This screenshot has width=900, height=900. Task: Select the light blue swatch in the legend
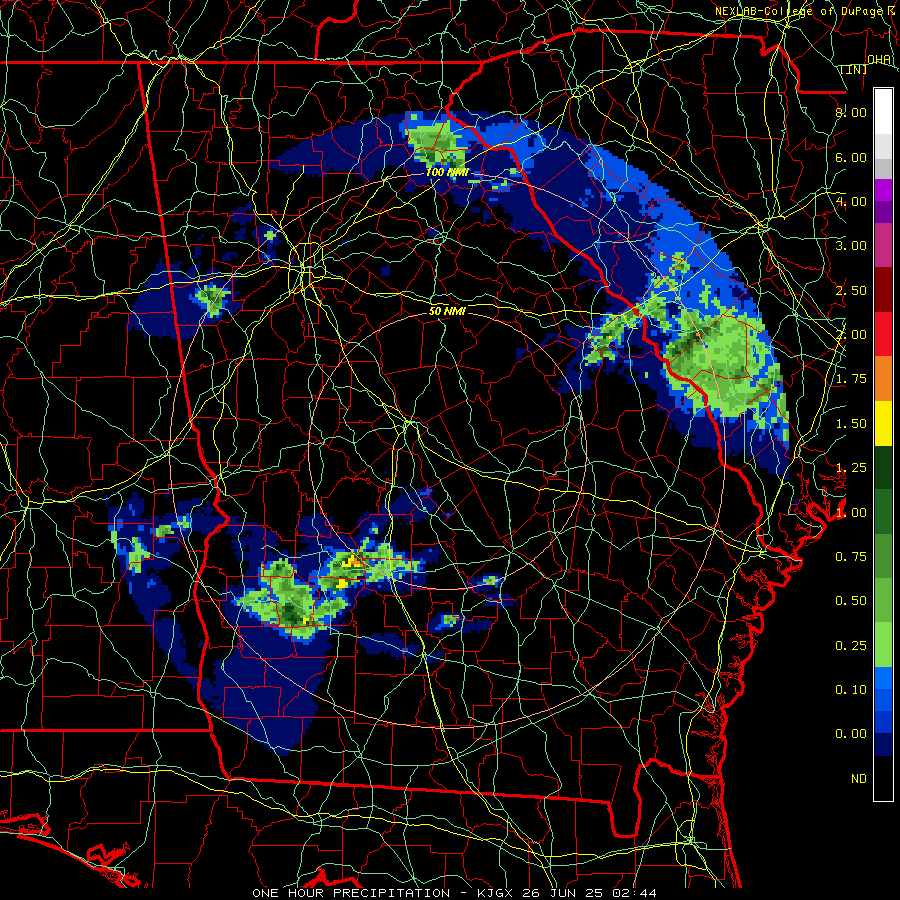tap(883, 678)
